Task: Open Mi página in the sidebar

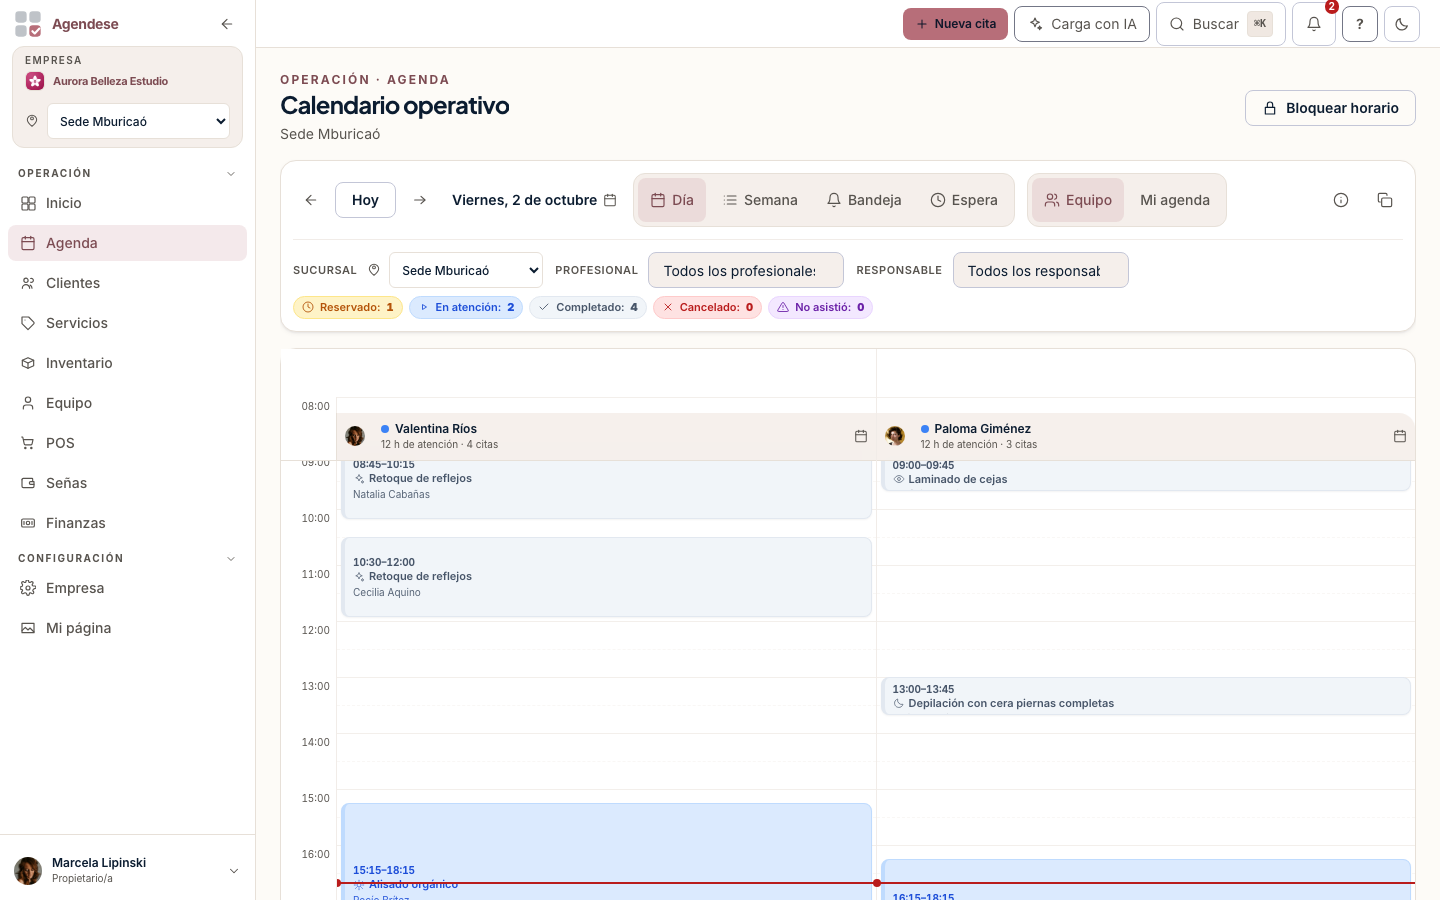Action: pyautogui.click(x=127, y=628)
